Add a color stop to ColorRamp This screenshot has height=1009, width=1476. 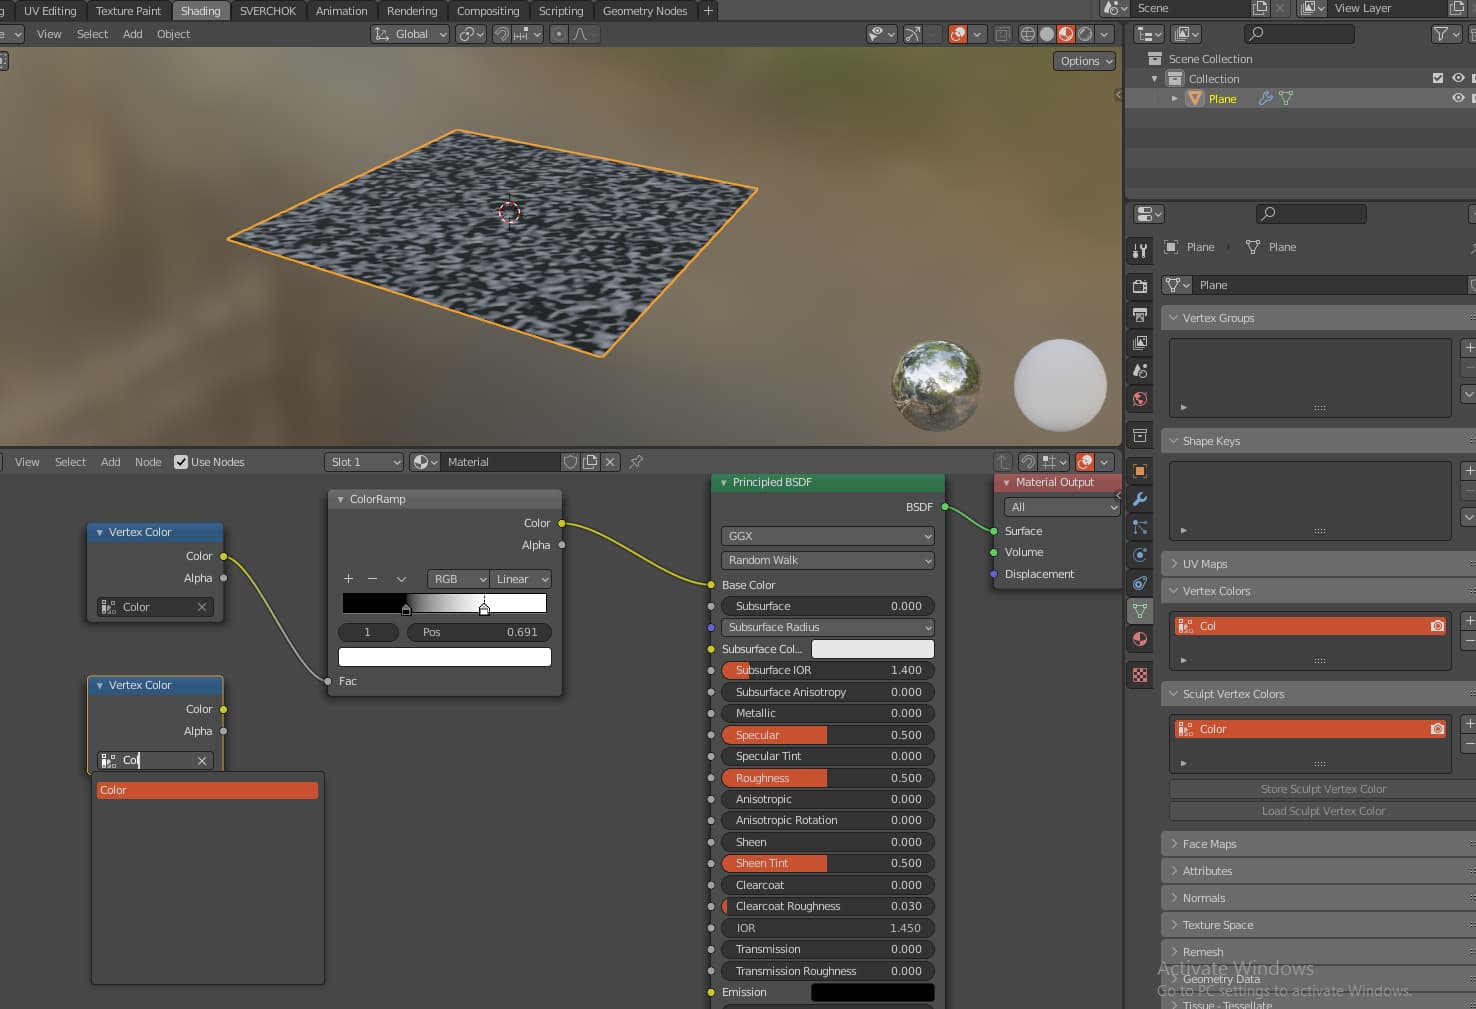(x=348, y=579)
